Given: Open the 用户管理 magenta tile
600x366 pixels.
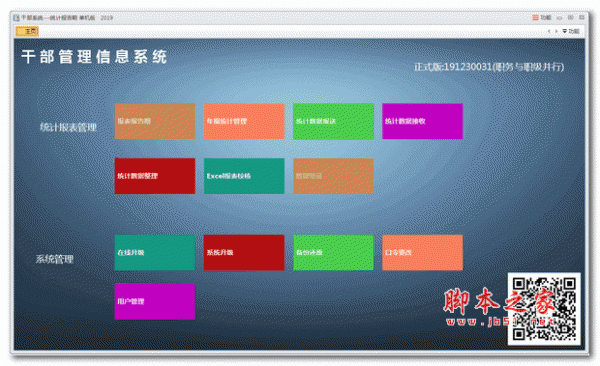Looking at the screenshot, I should (155, 301).
